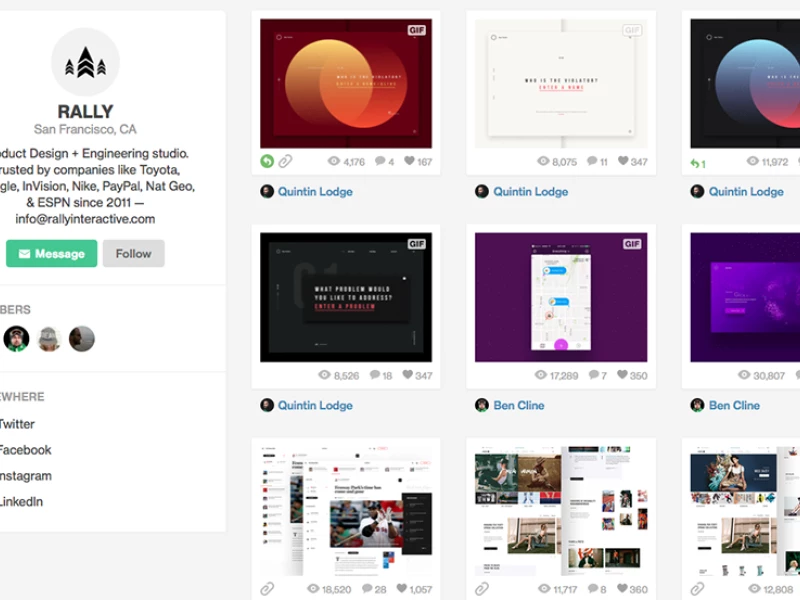This screenshot has height=600, width=800.
Task: Click views eye icon showing 11,972
Action: (753, 161)
